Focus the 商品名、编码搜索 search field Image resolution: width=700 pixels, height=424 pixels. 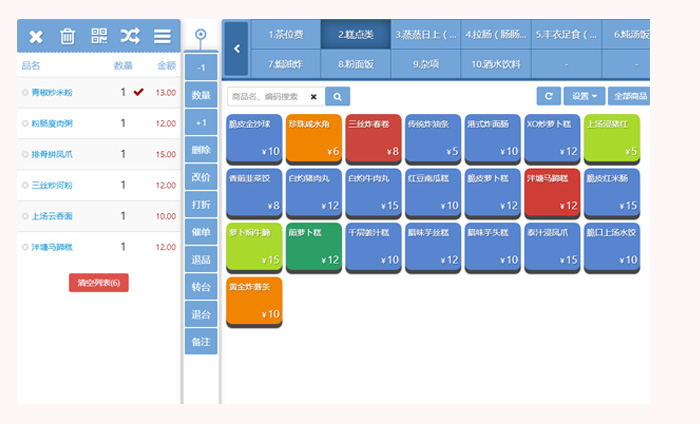point(267,97)
